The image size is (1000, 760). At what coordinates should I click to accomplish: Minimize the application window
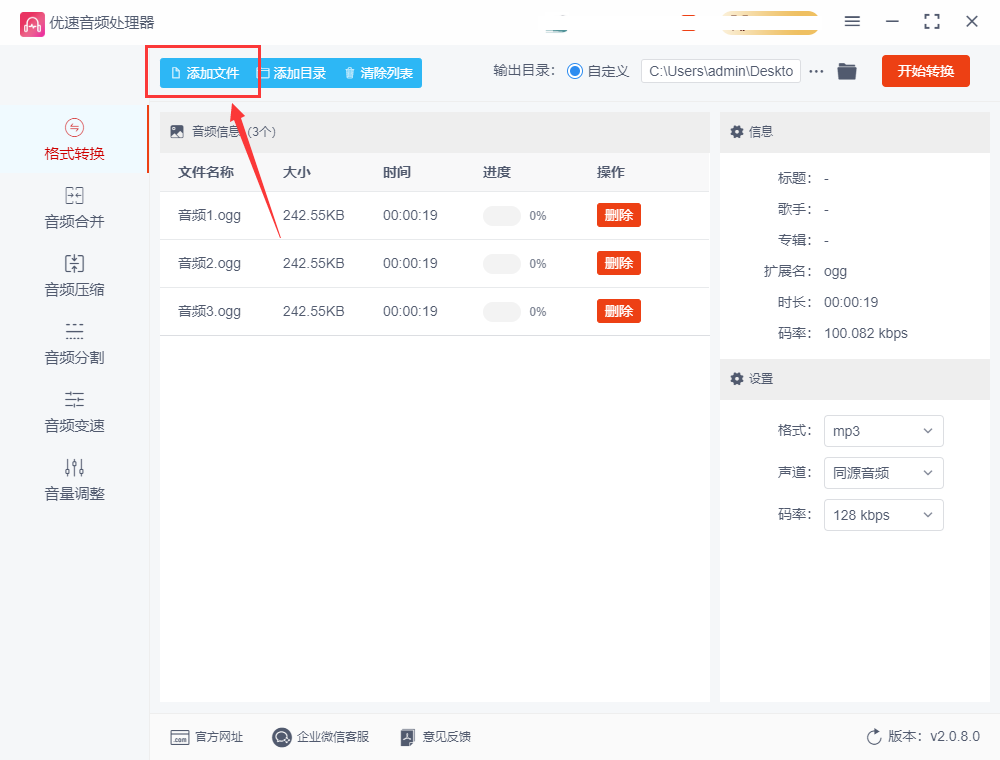pyautogui.click(x=892, y=22)
